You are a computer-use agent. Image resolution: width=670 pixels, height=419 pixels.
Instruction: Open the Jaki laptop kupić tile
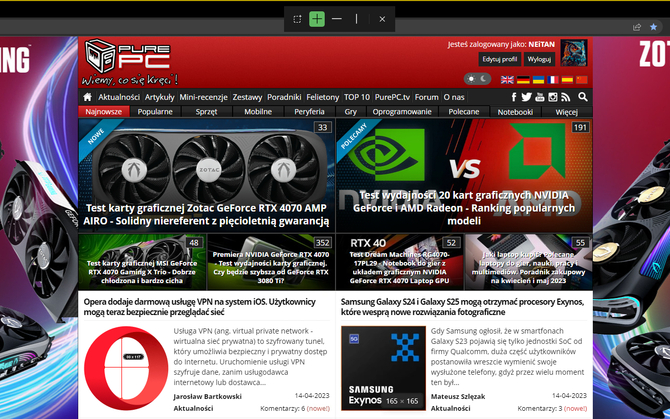[529, 262]
